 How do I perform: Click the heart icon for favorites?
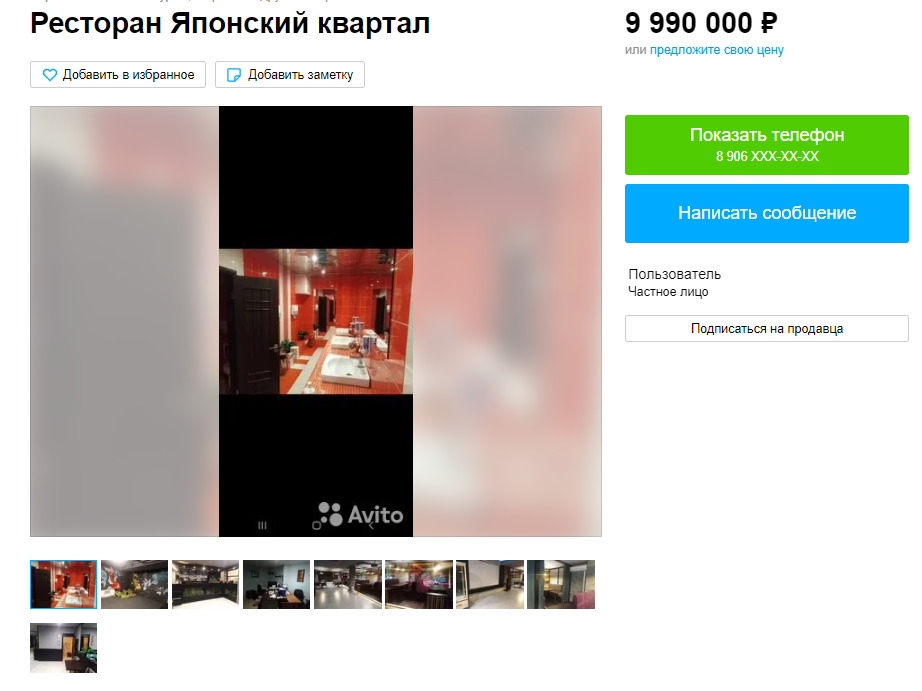50,75
